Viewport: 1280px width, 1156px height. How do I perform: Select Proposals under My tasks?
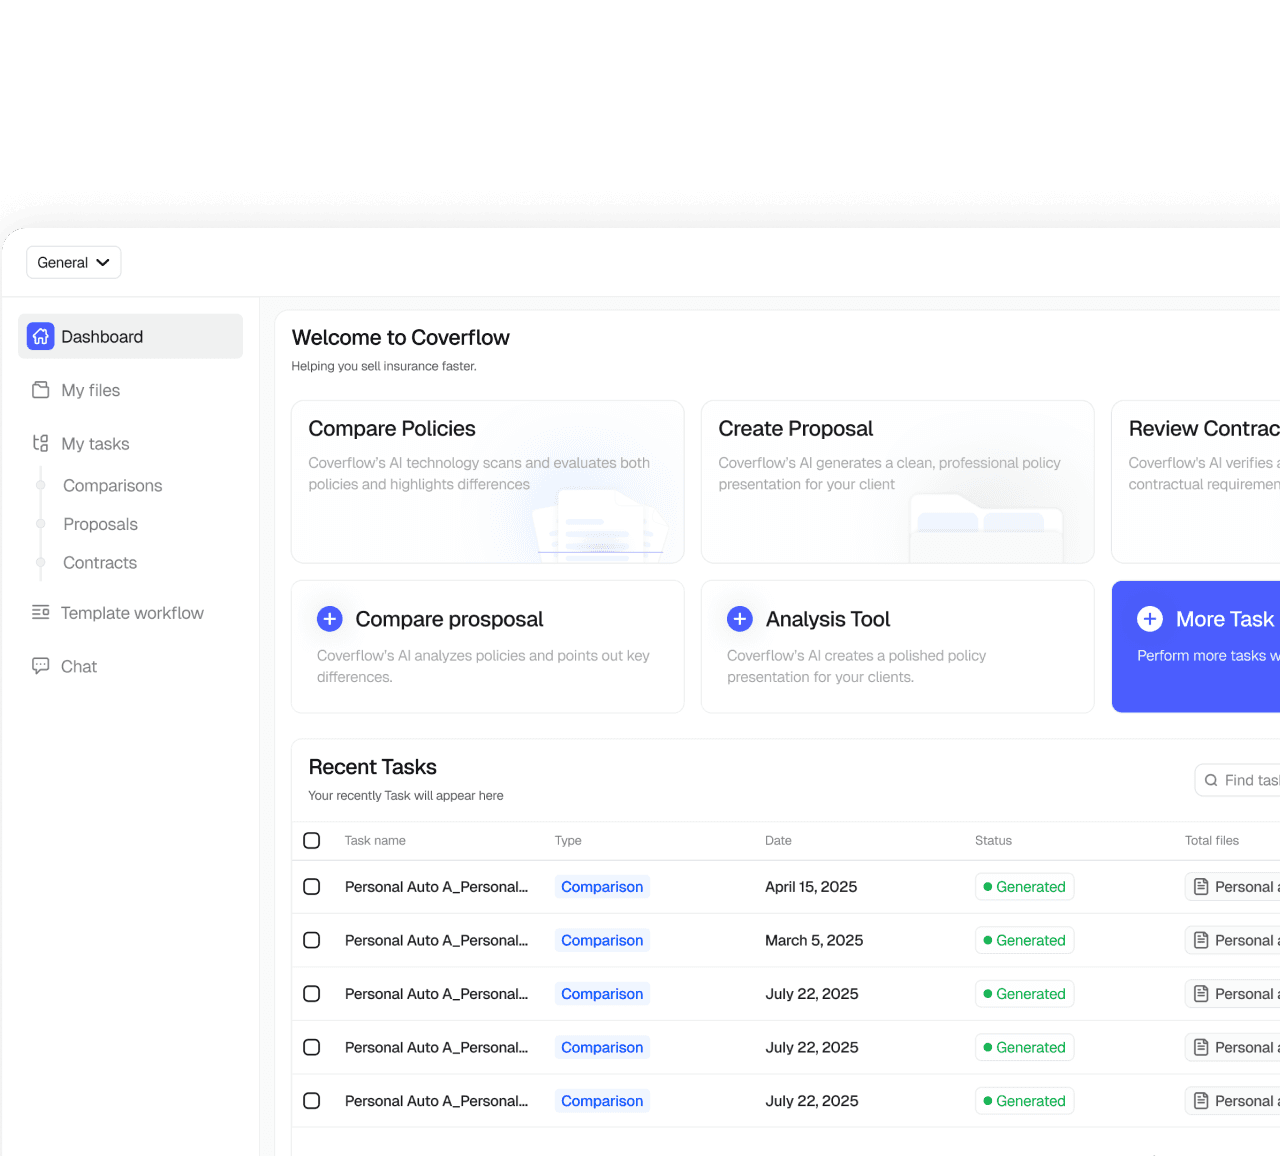point(100,524)
